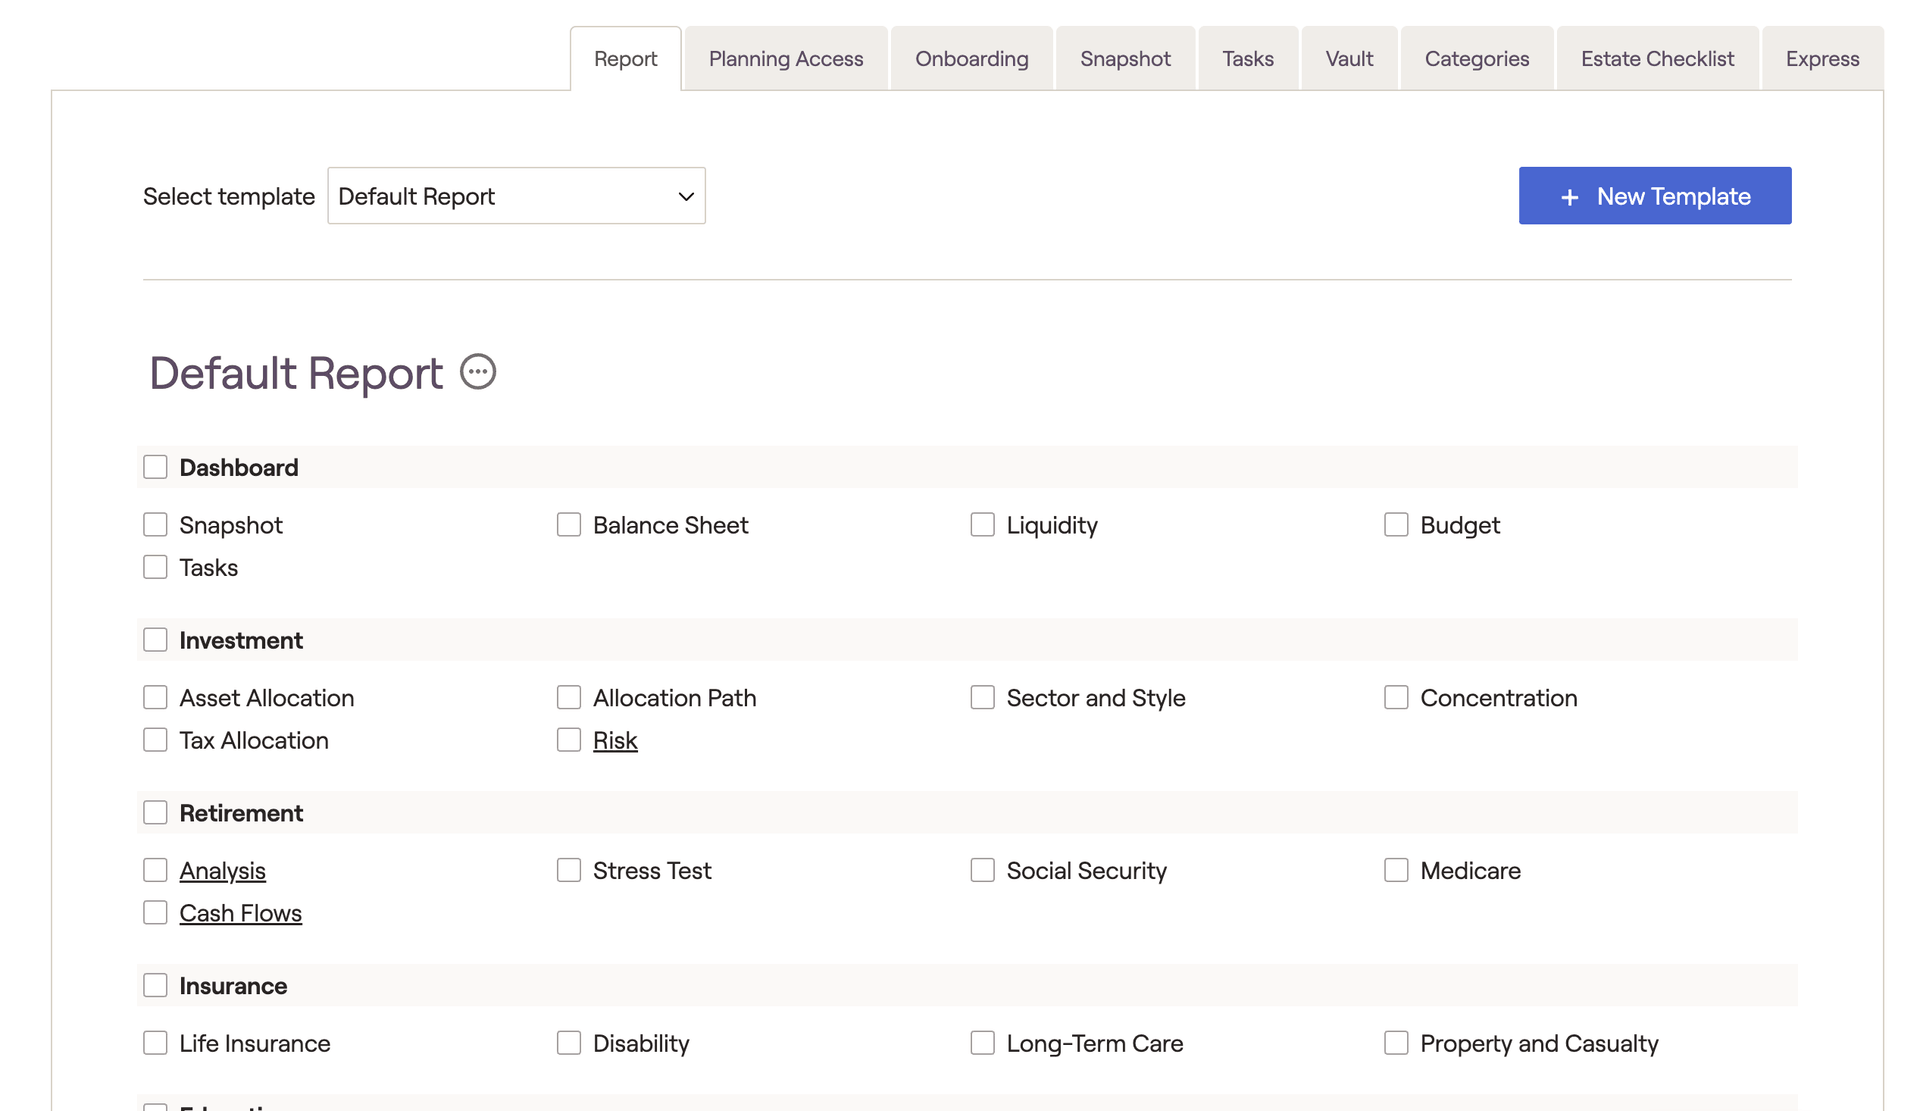Open the Select template dropdown

click(516, 196)
